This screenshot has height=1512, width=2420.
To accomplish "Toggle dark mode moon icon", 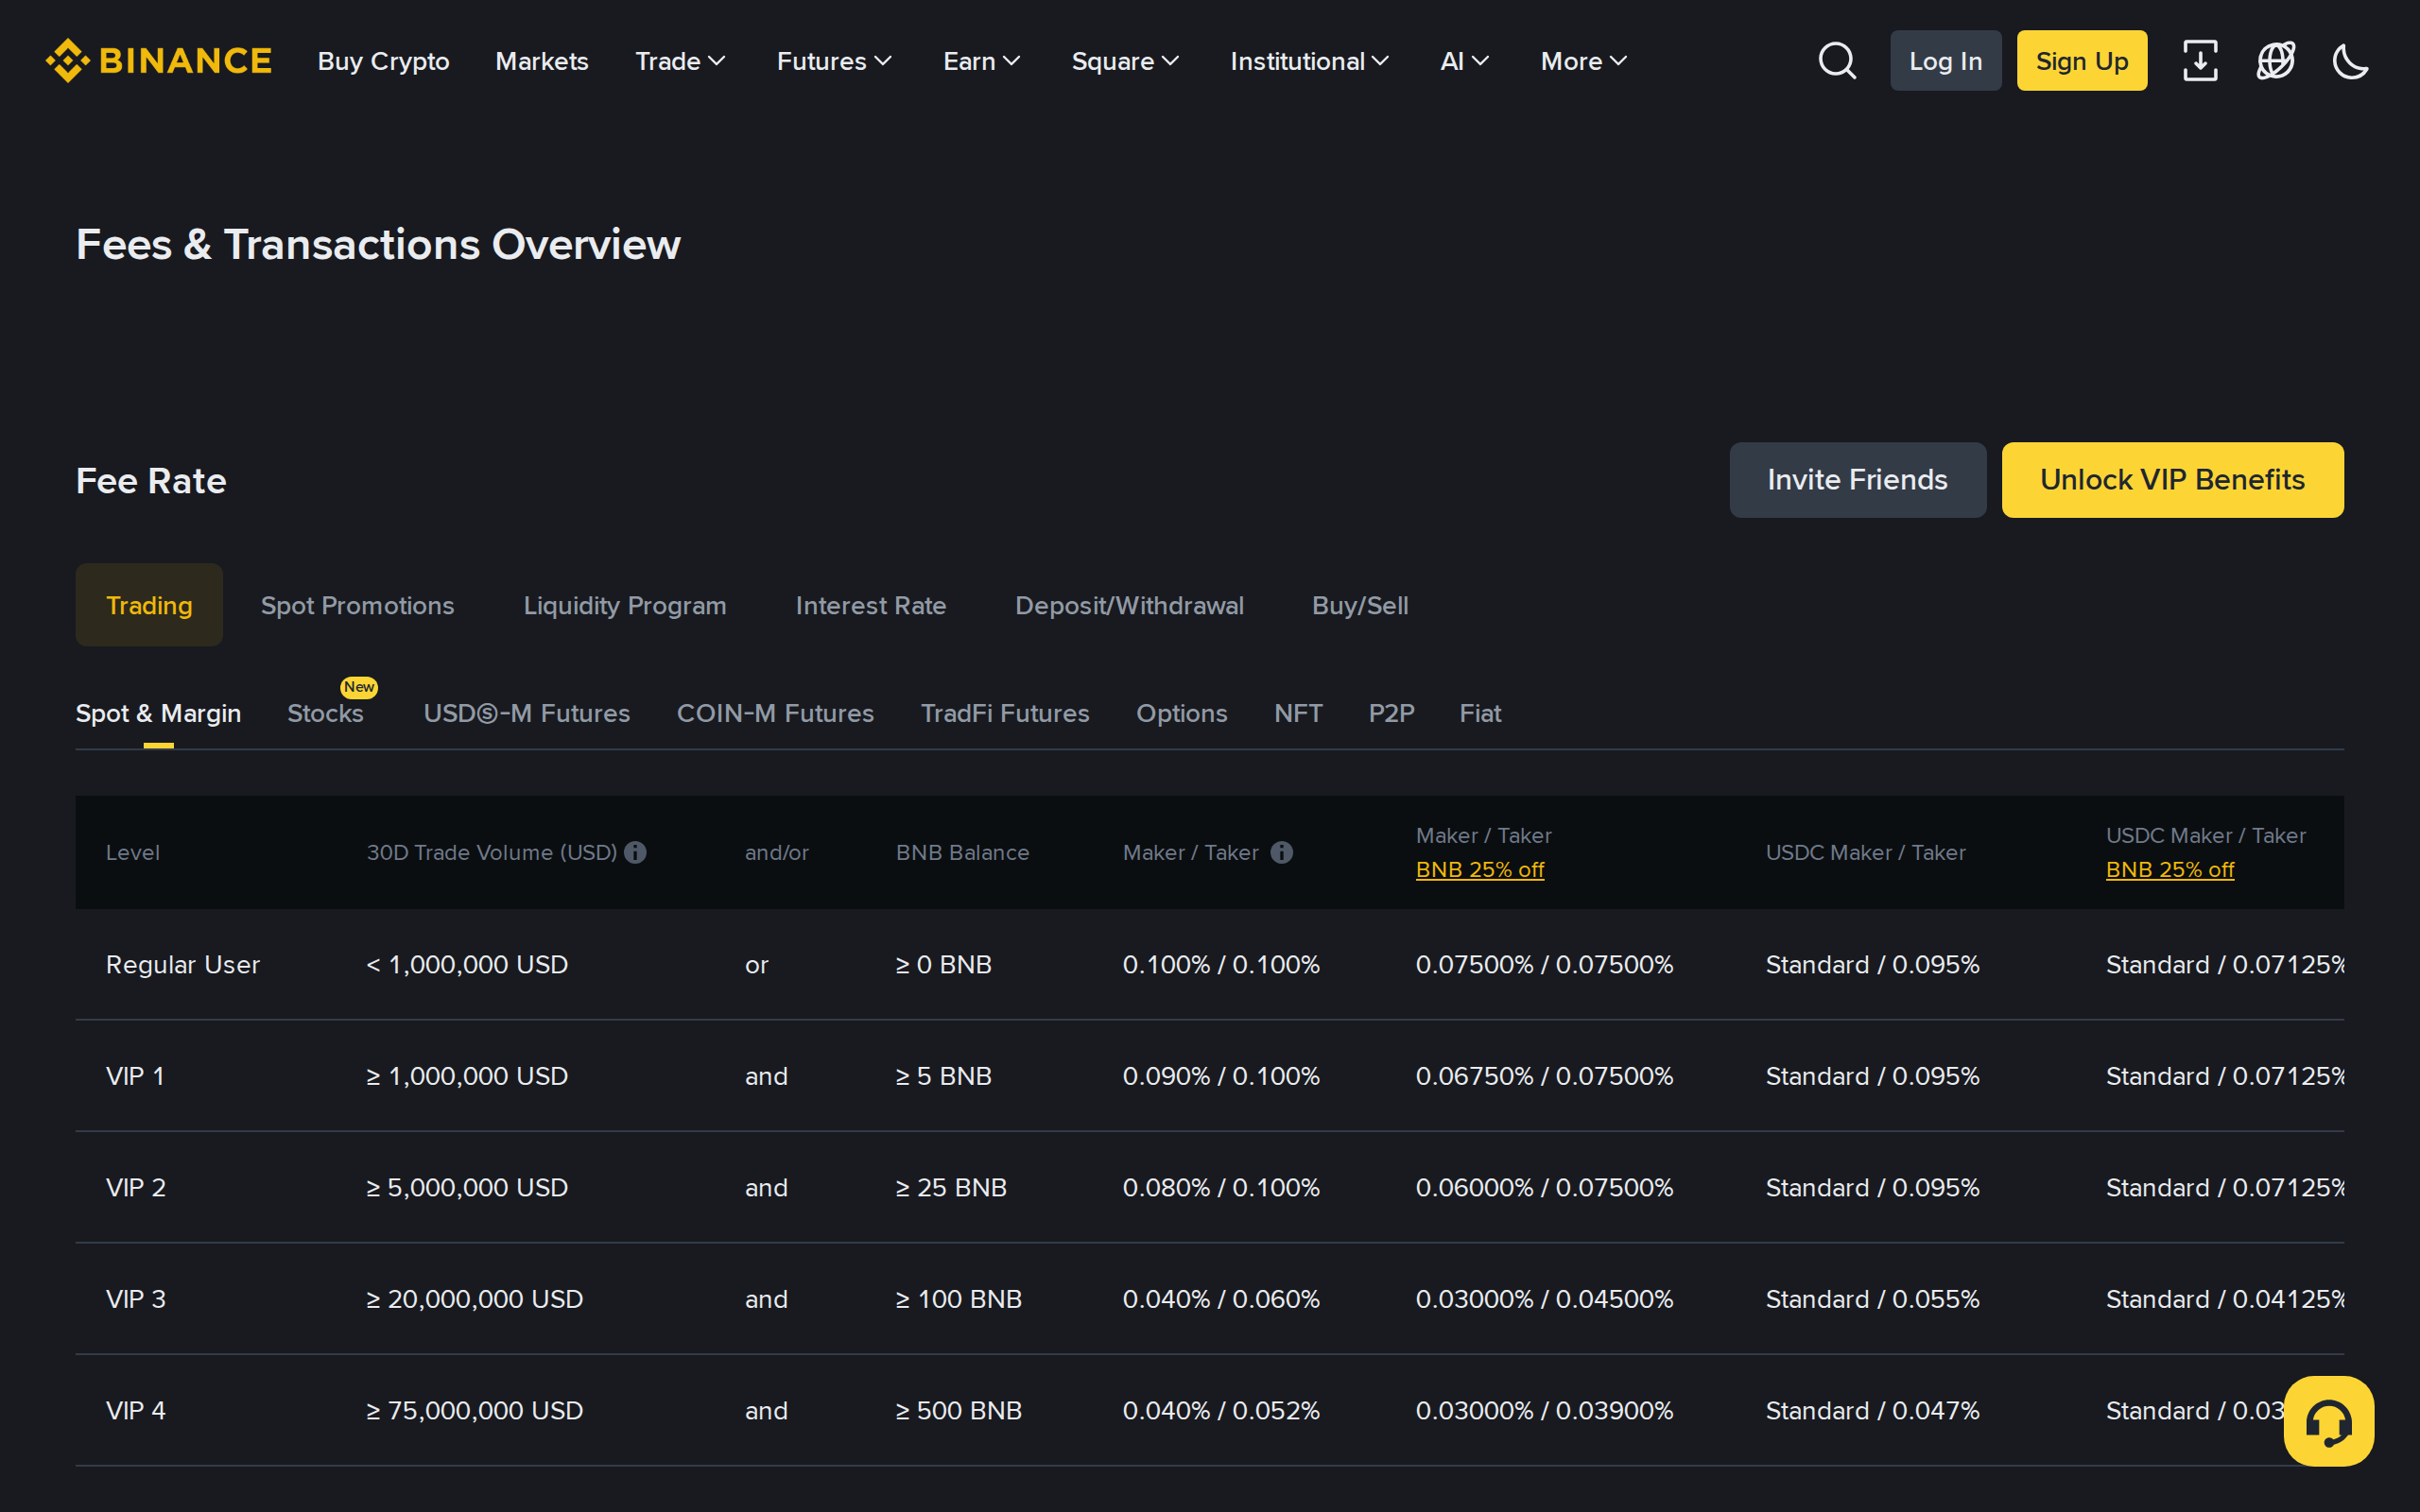I will click(x=2351, y=61).
